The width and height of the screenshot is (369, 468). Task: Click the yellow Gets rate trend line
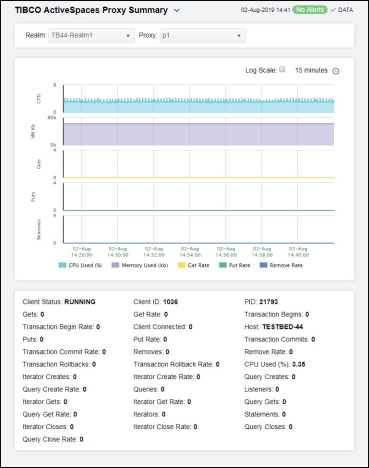[199, 178]
